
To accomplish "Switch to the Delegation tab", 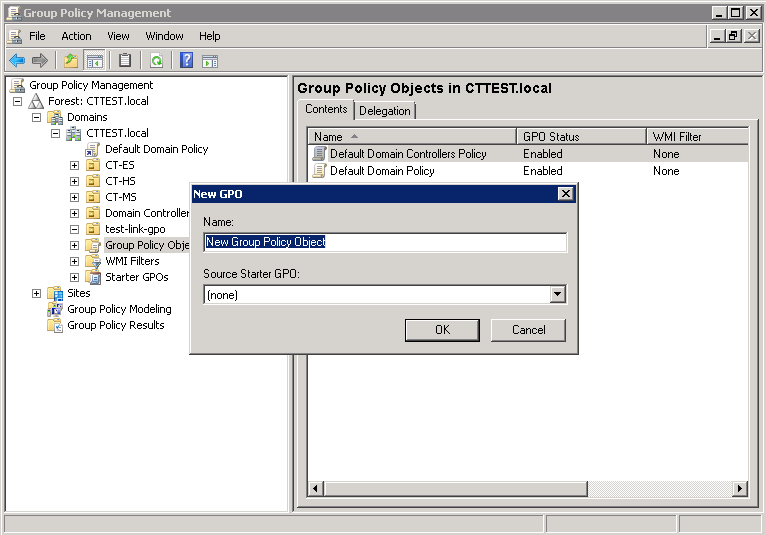I will pyautogui.click(x=385, y=111).
